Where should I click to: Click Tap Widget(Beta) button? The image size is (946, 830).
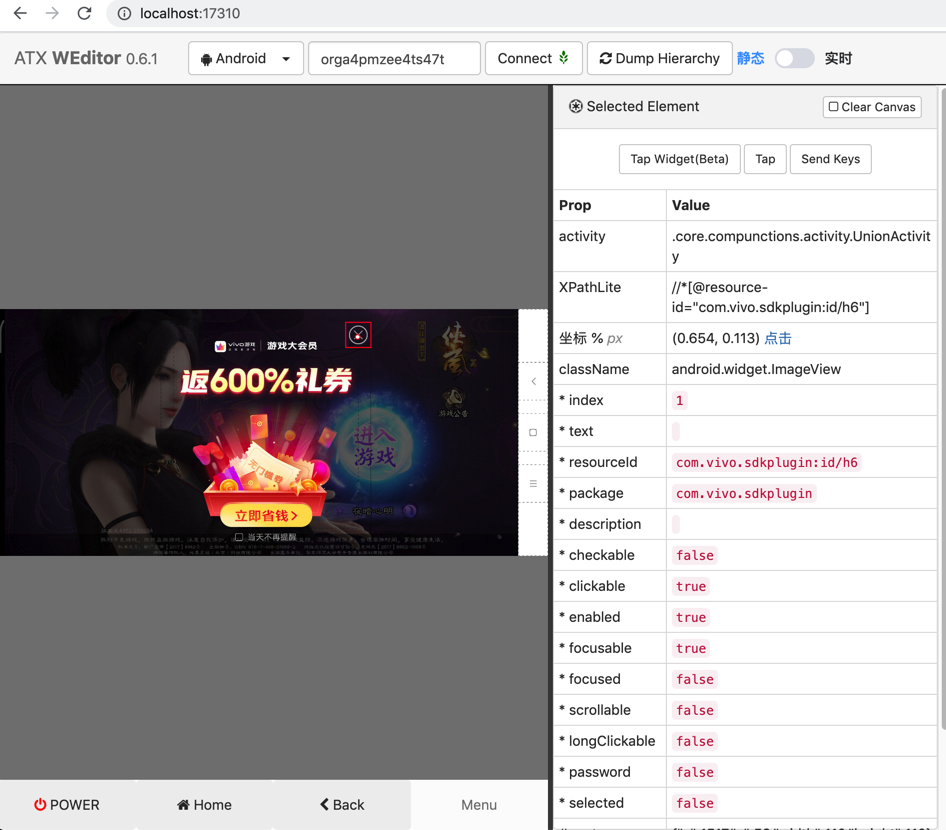[679, 159]
